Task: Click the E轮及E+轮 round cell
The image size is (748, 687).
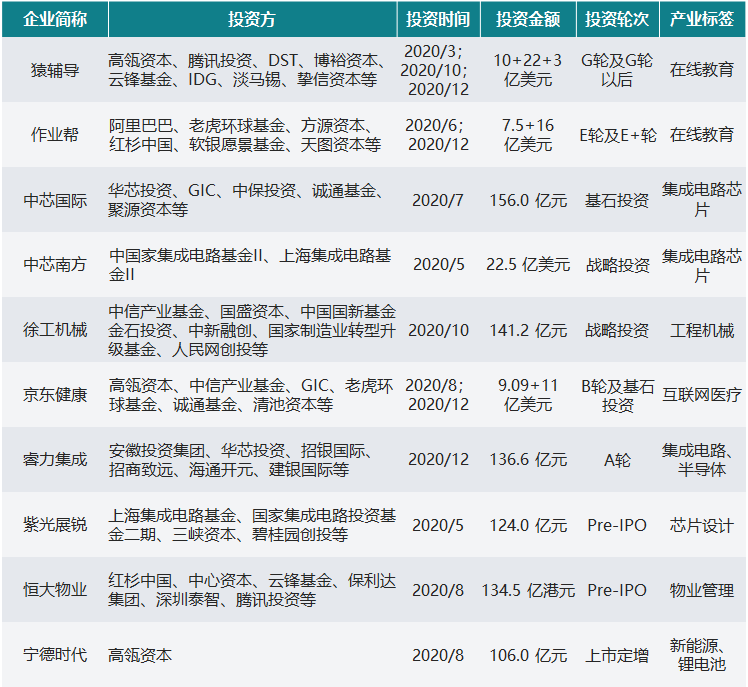Action: [618, 135]
